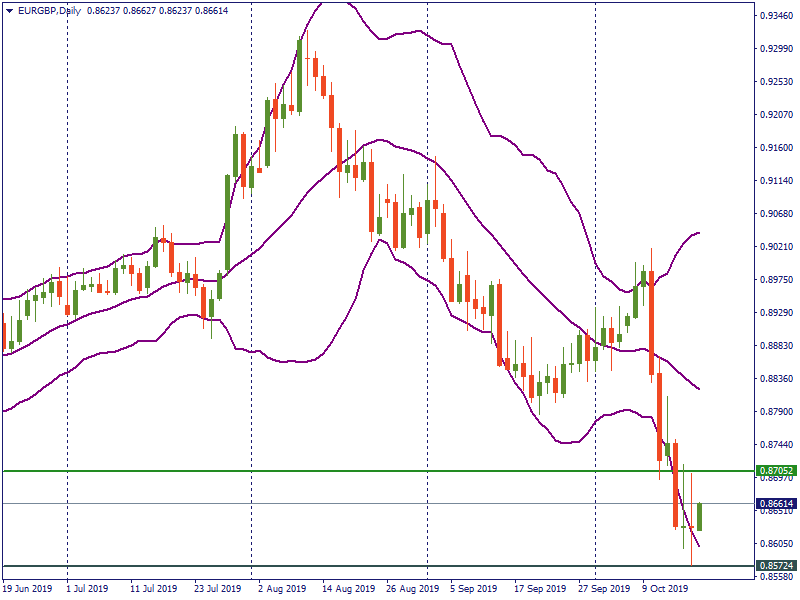The image size is (800, 600).
Task: Click the 0.85724 price label on axis
Action: pyautogui.click(x=777, y=566)
